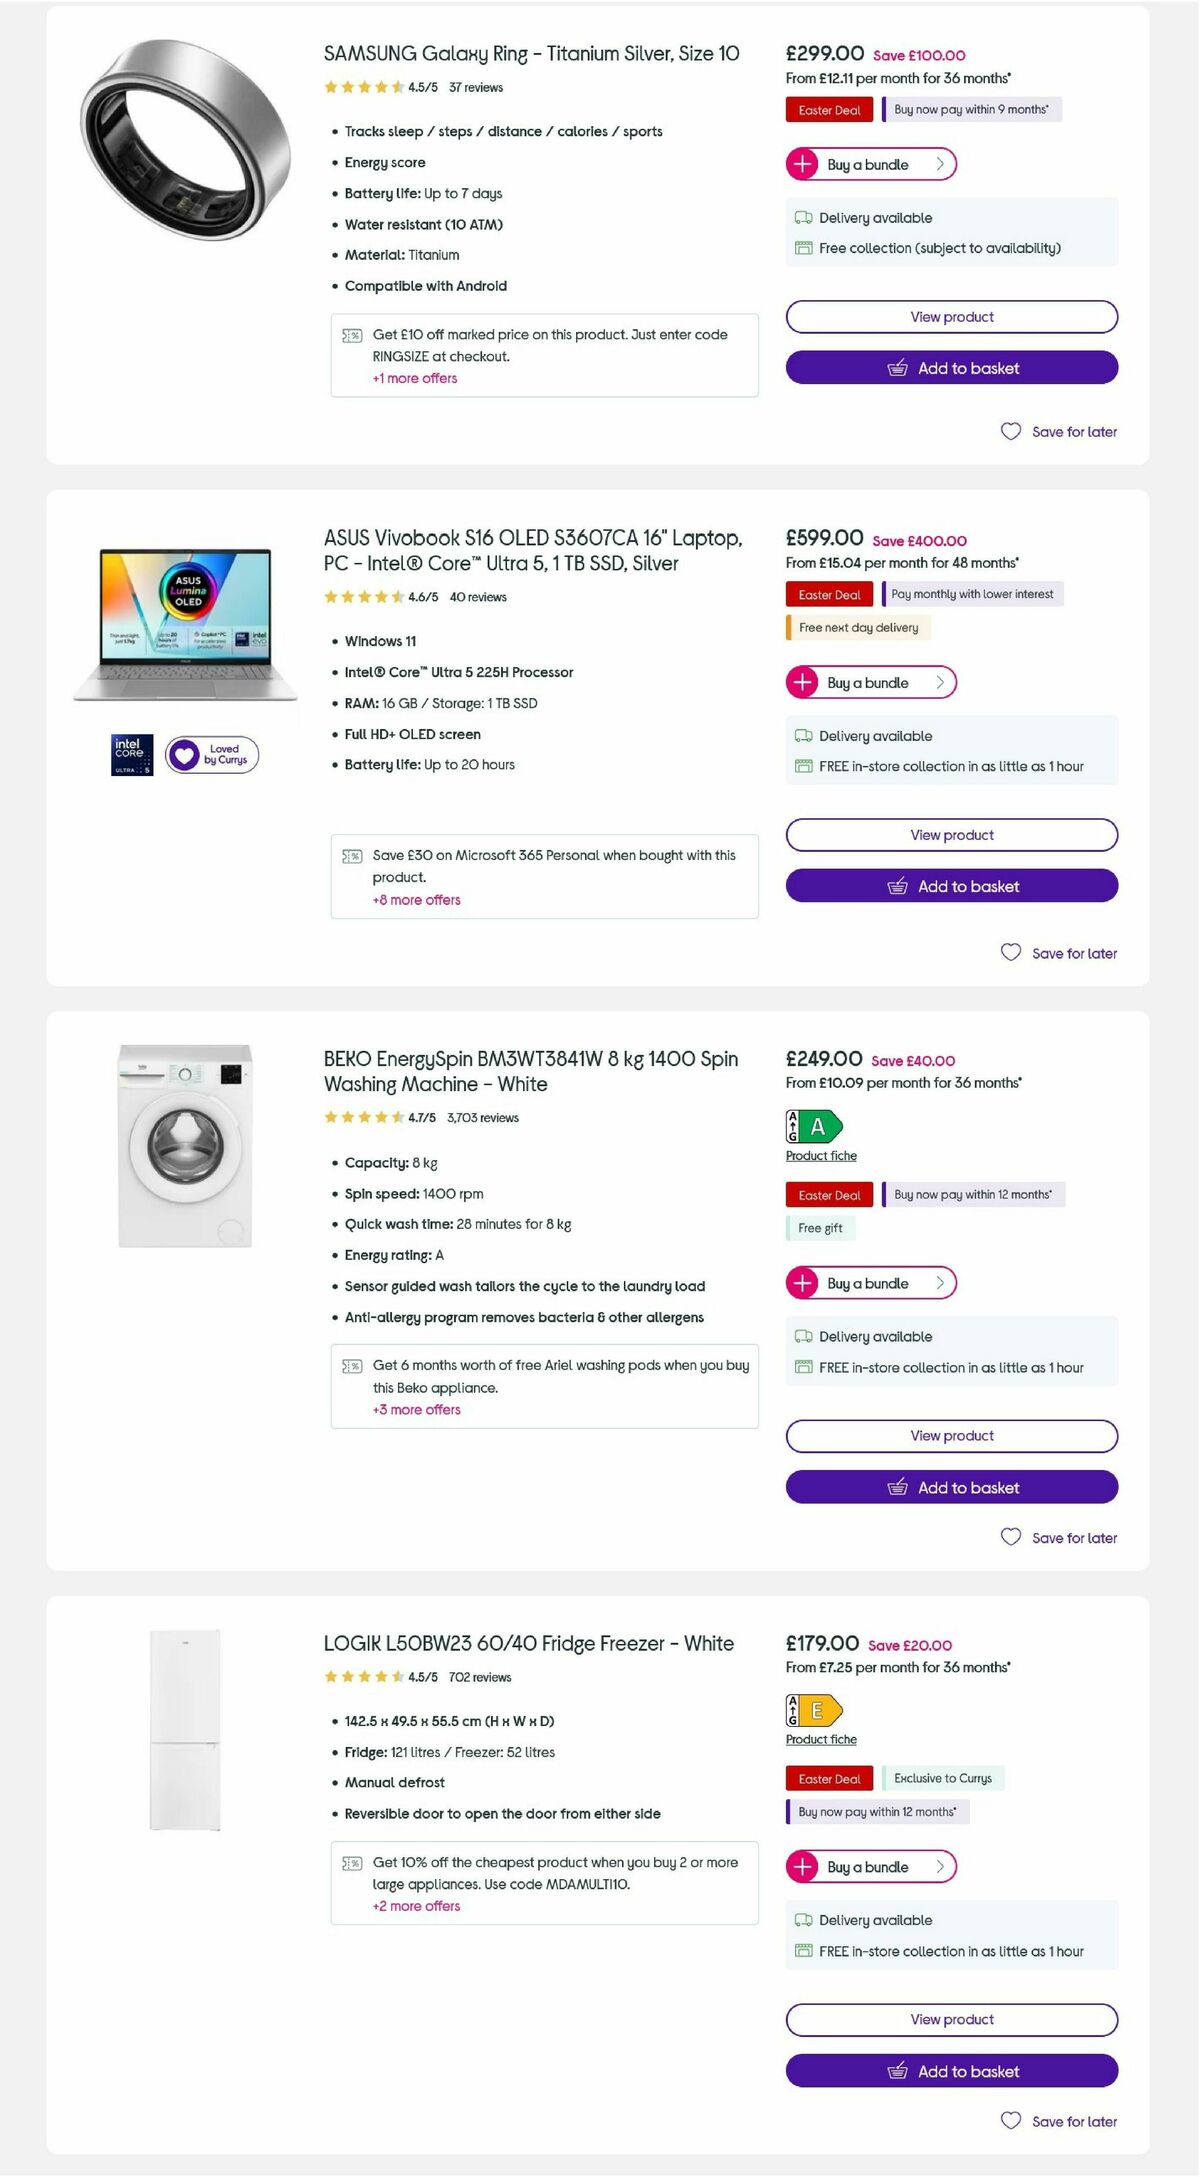This screenshot has width=1200, height=2177.
Task: Expand more offers under the Beko appliance deal
Action: [x=416, y=1410]
